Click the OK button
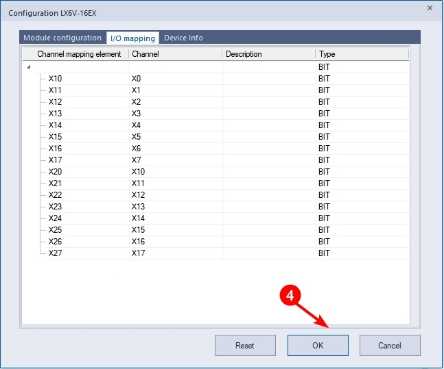This screenshot has height=369, width=444. (x=318, y=345)
